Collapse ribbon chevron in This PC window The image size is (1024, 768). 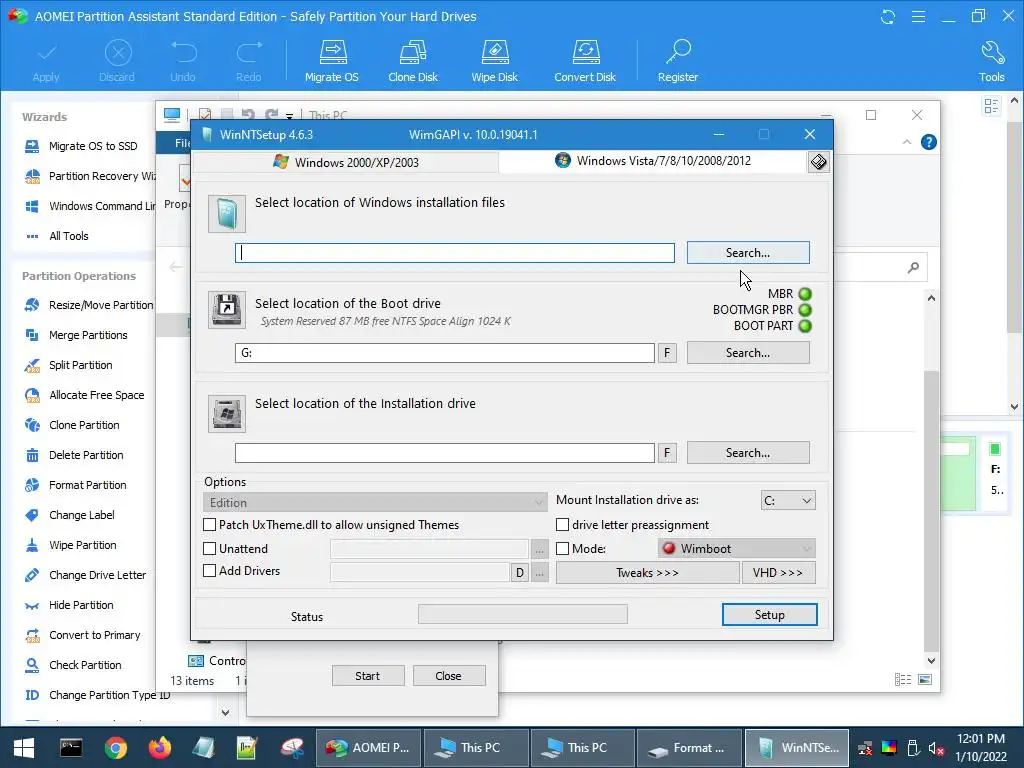point(907,142)
